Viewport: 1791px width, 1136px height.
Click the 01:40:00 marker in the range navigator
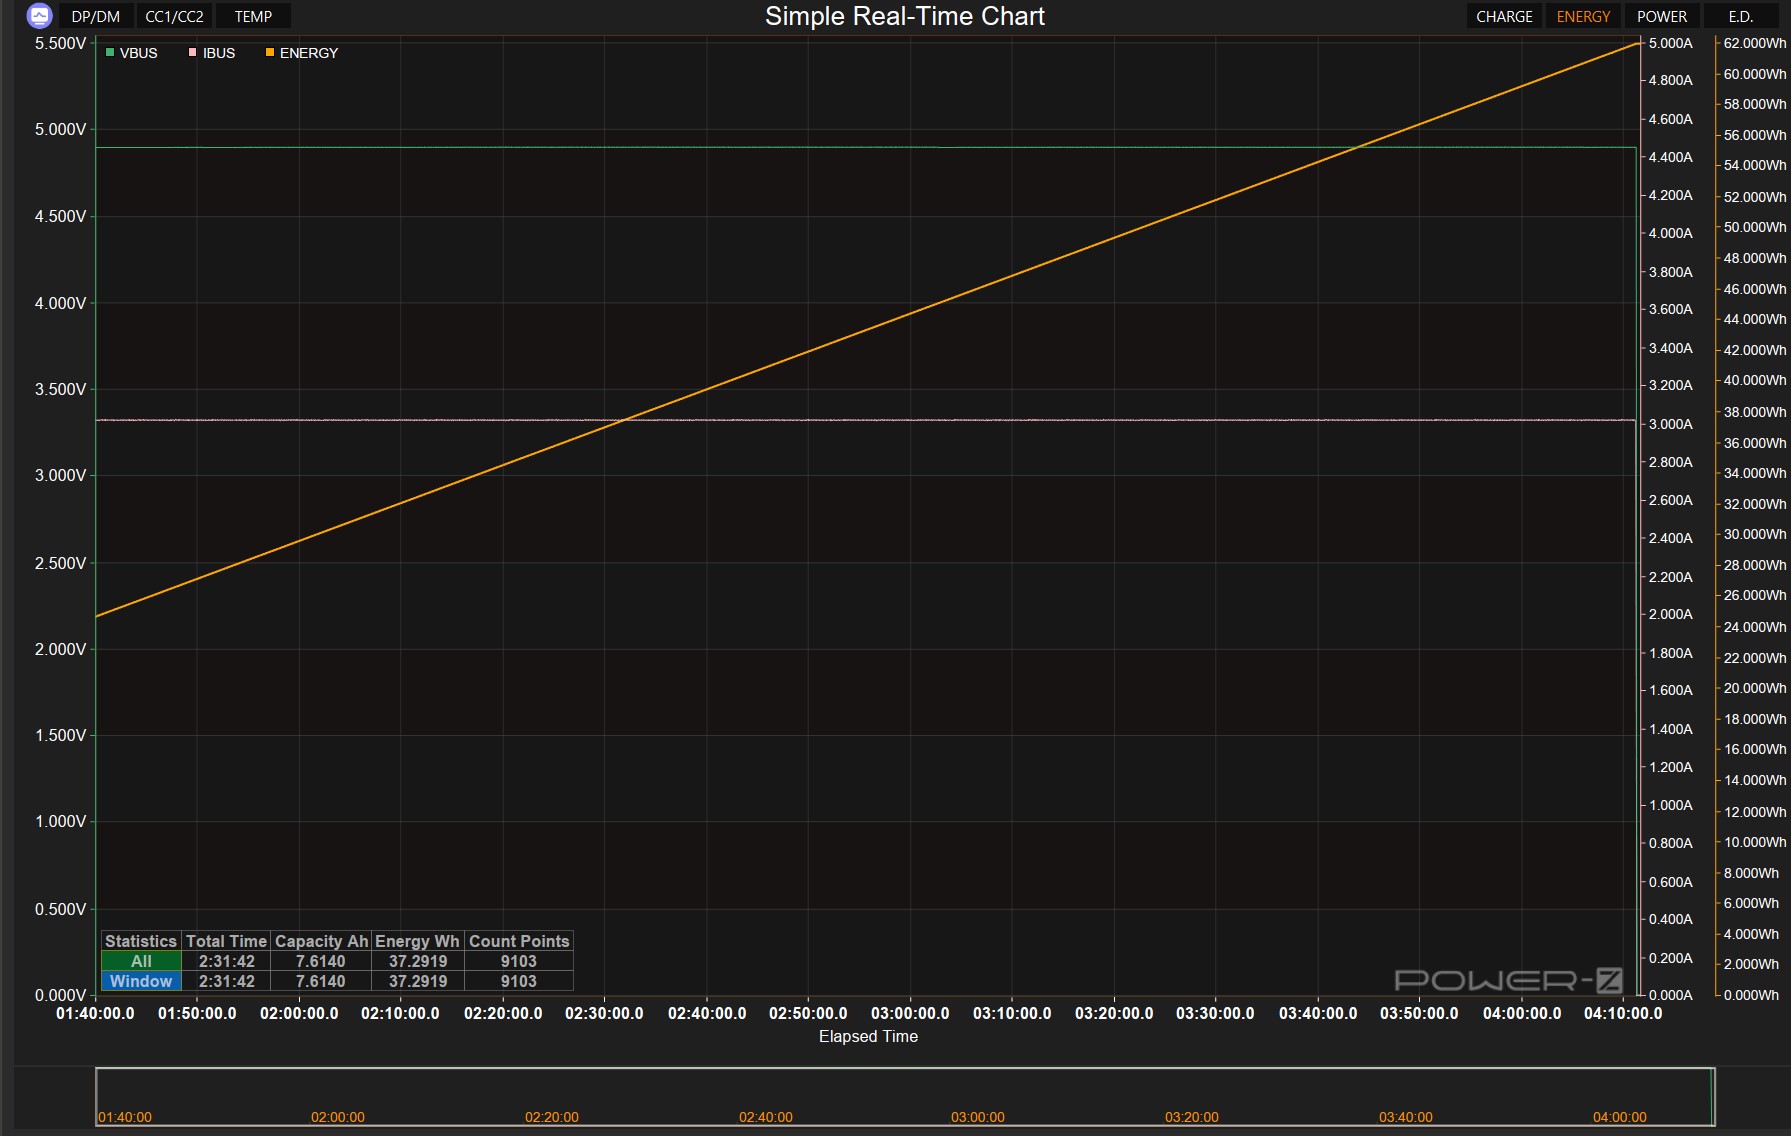point(125,1117)
